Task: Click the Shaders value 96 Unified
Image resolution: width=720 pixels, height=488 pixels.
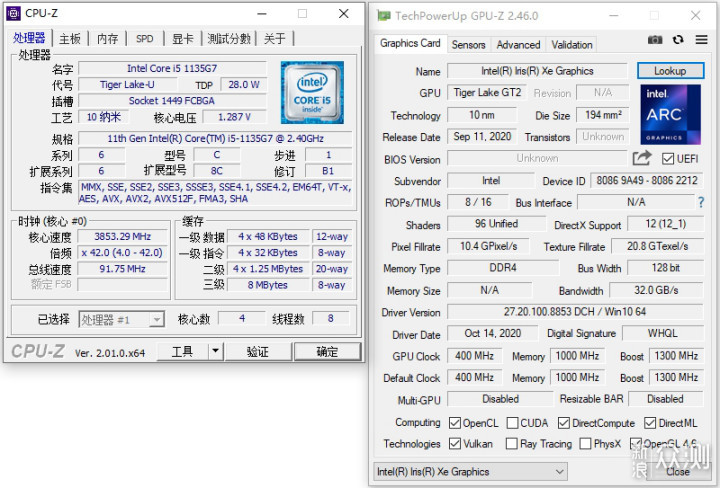Action: click(x=496, y=224)
